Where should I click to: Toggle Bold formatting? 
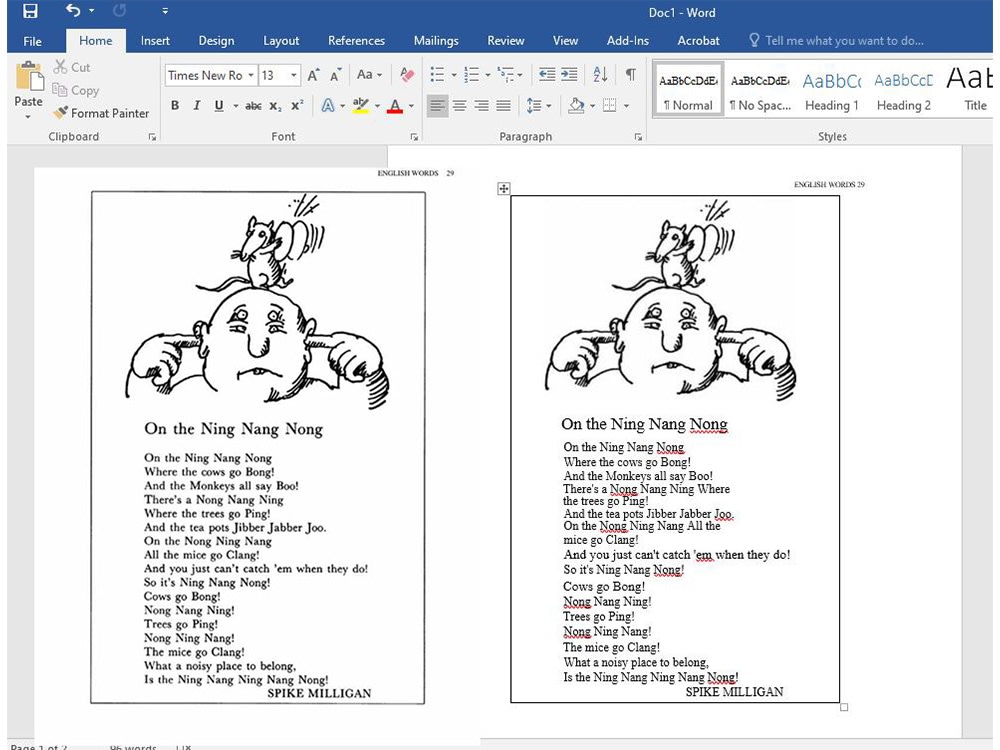tap(175, 105)
